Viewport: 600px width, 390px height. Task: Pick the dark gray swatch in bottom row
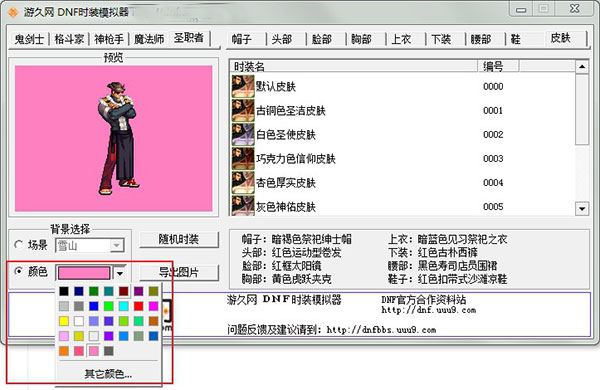pos(109,351)
